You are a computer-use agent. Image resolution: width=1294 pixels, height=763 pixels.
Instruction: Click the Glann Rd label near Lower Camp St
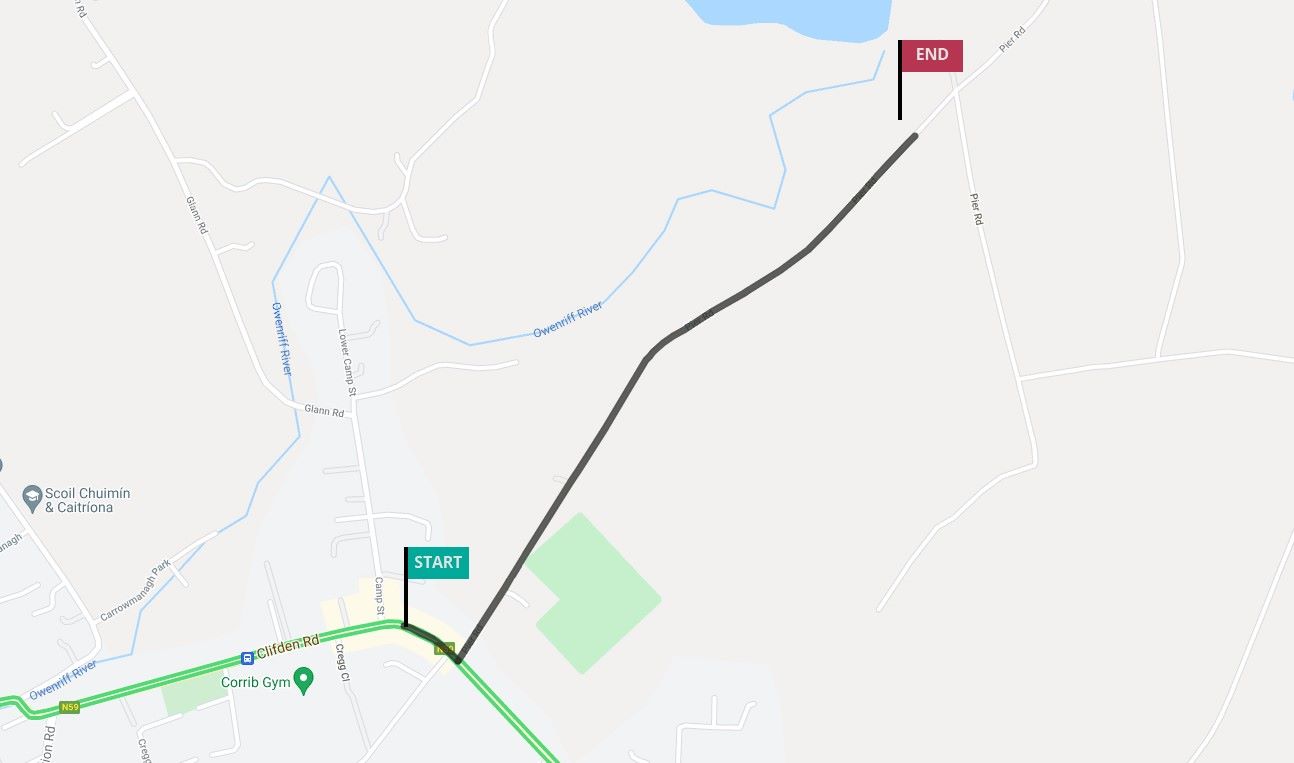(324, 411)
